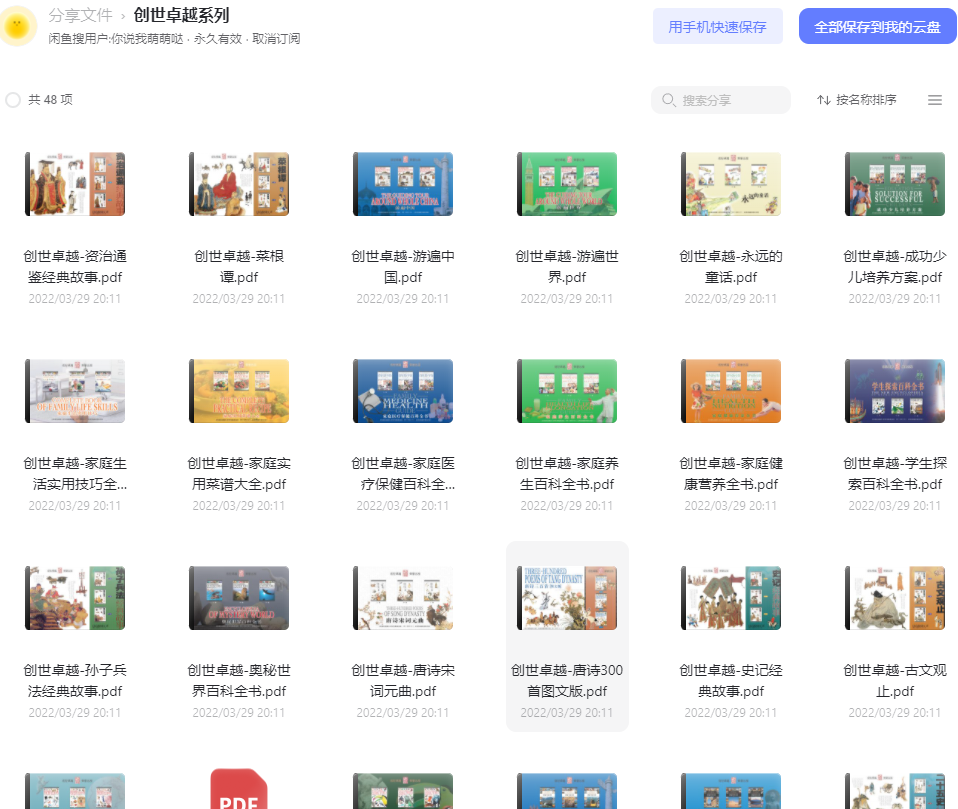The width and height of the screenshot is (958, 809).
Task: Select file name 创世卓越-成功少儿培养方案.pdf
Action: tap(895, 266)
